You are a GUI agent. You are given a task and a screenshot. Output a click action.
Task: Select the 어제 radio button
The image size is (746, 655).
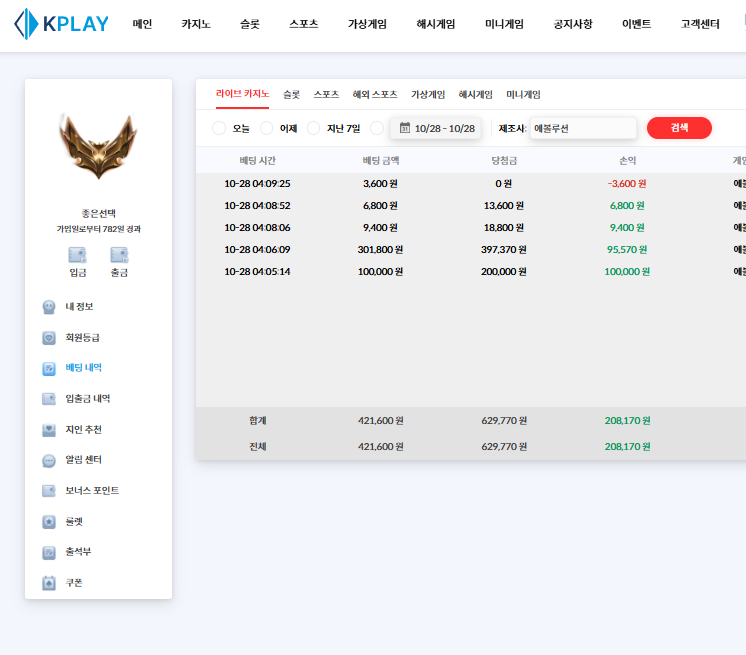click(267, 128)
